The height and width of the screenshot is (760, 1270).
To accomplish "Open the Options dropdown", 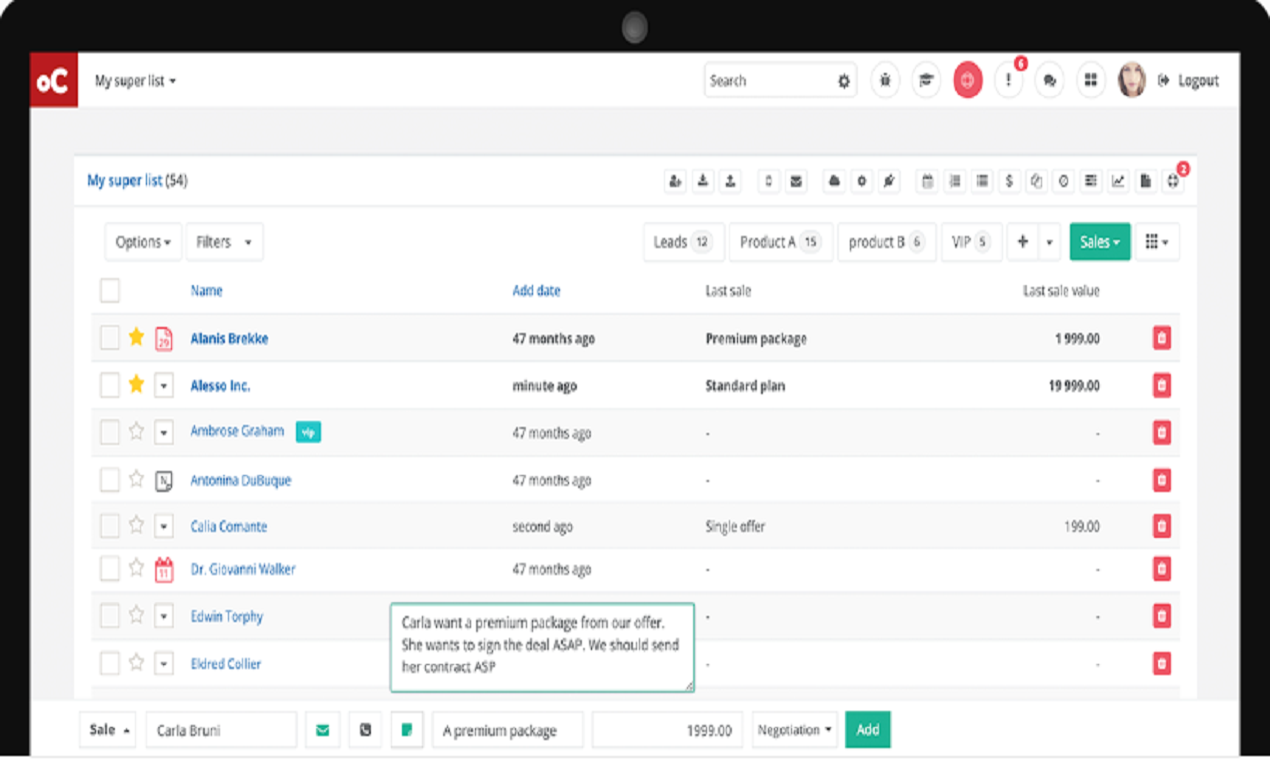I will click(x=142, y=241).
